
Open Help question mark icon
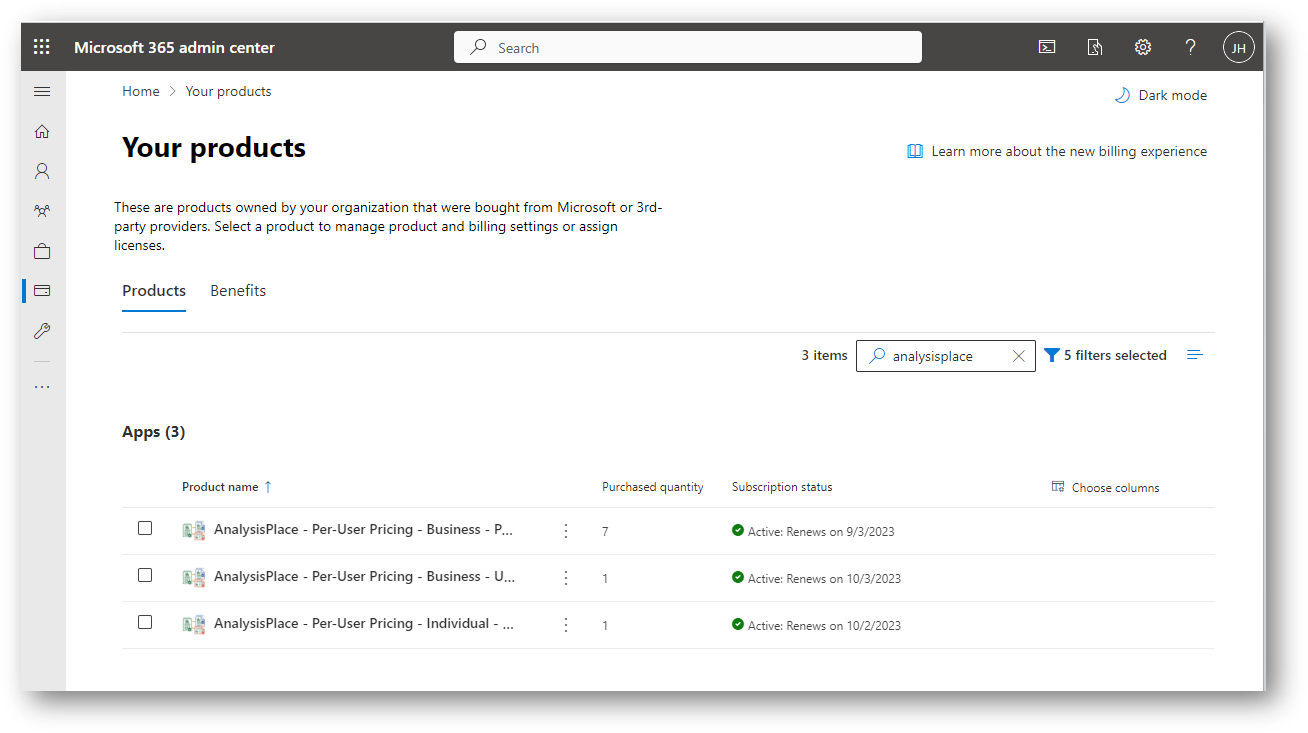1190,47
